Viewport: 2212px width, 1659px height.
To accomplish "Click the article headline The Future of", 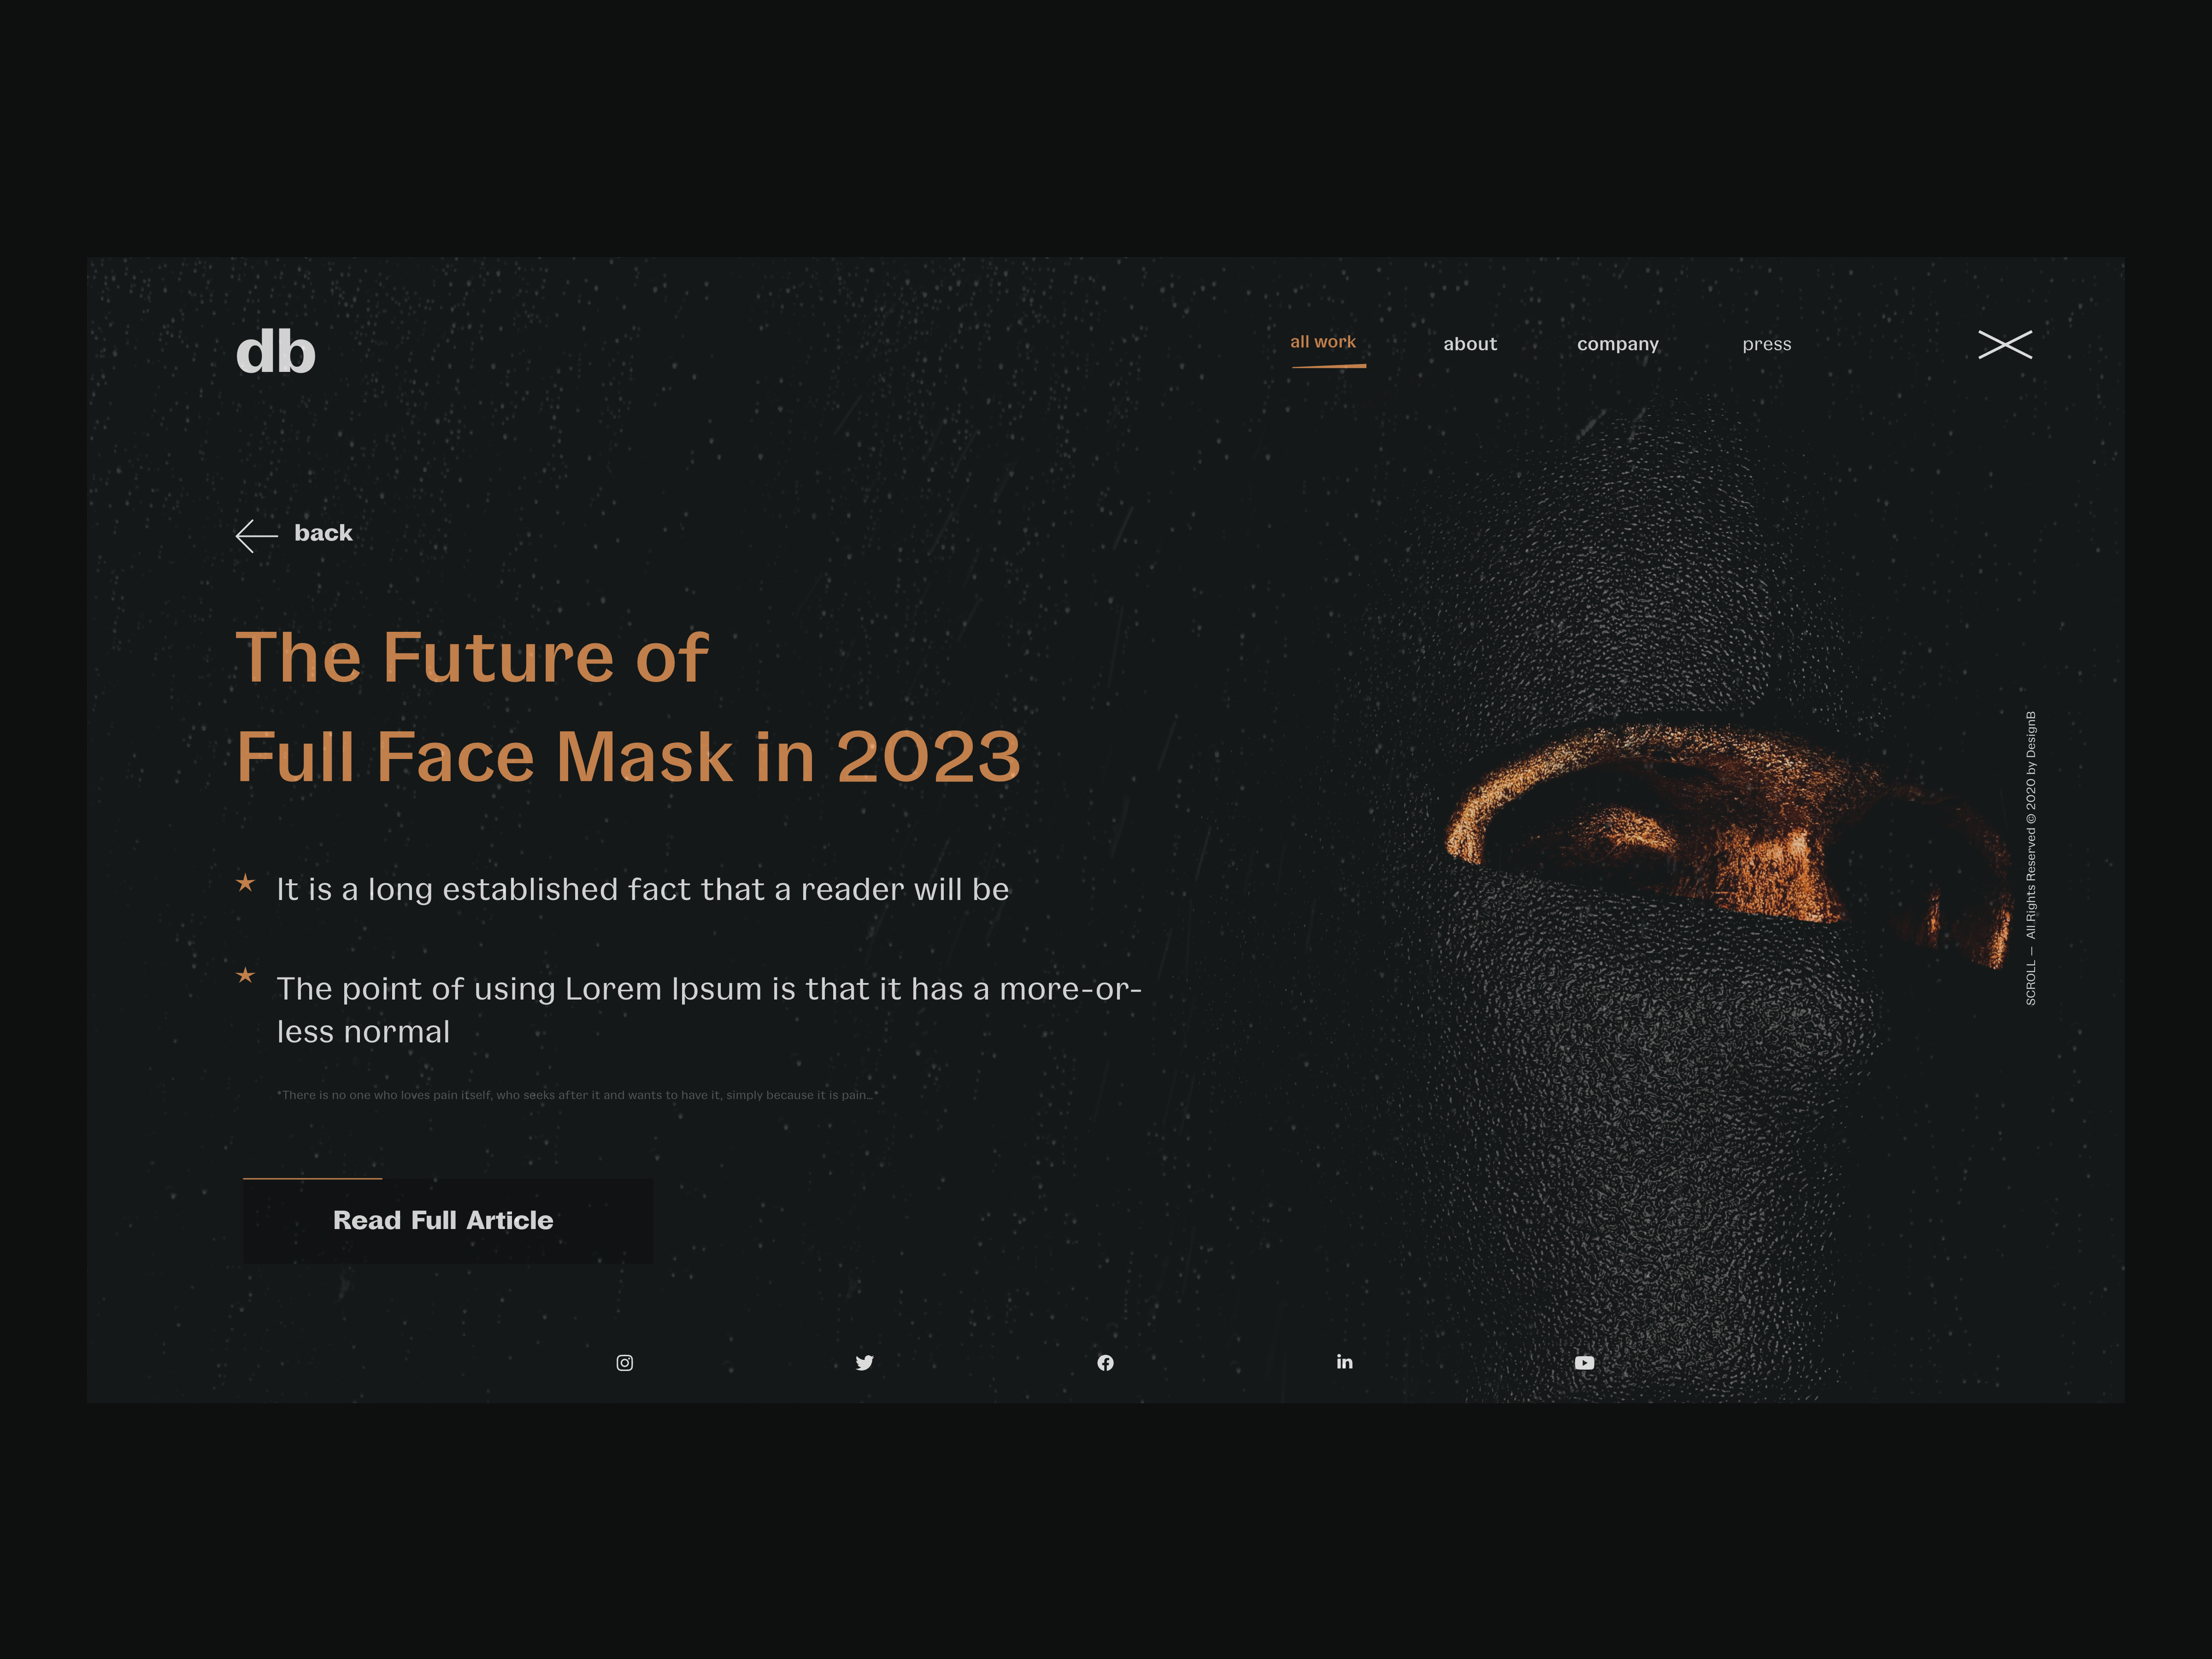I will tap(472, 658).
